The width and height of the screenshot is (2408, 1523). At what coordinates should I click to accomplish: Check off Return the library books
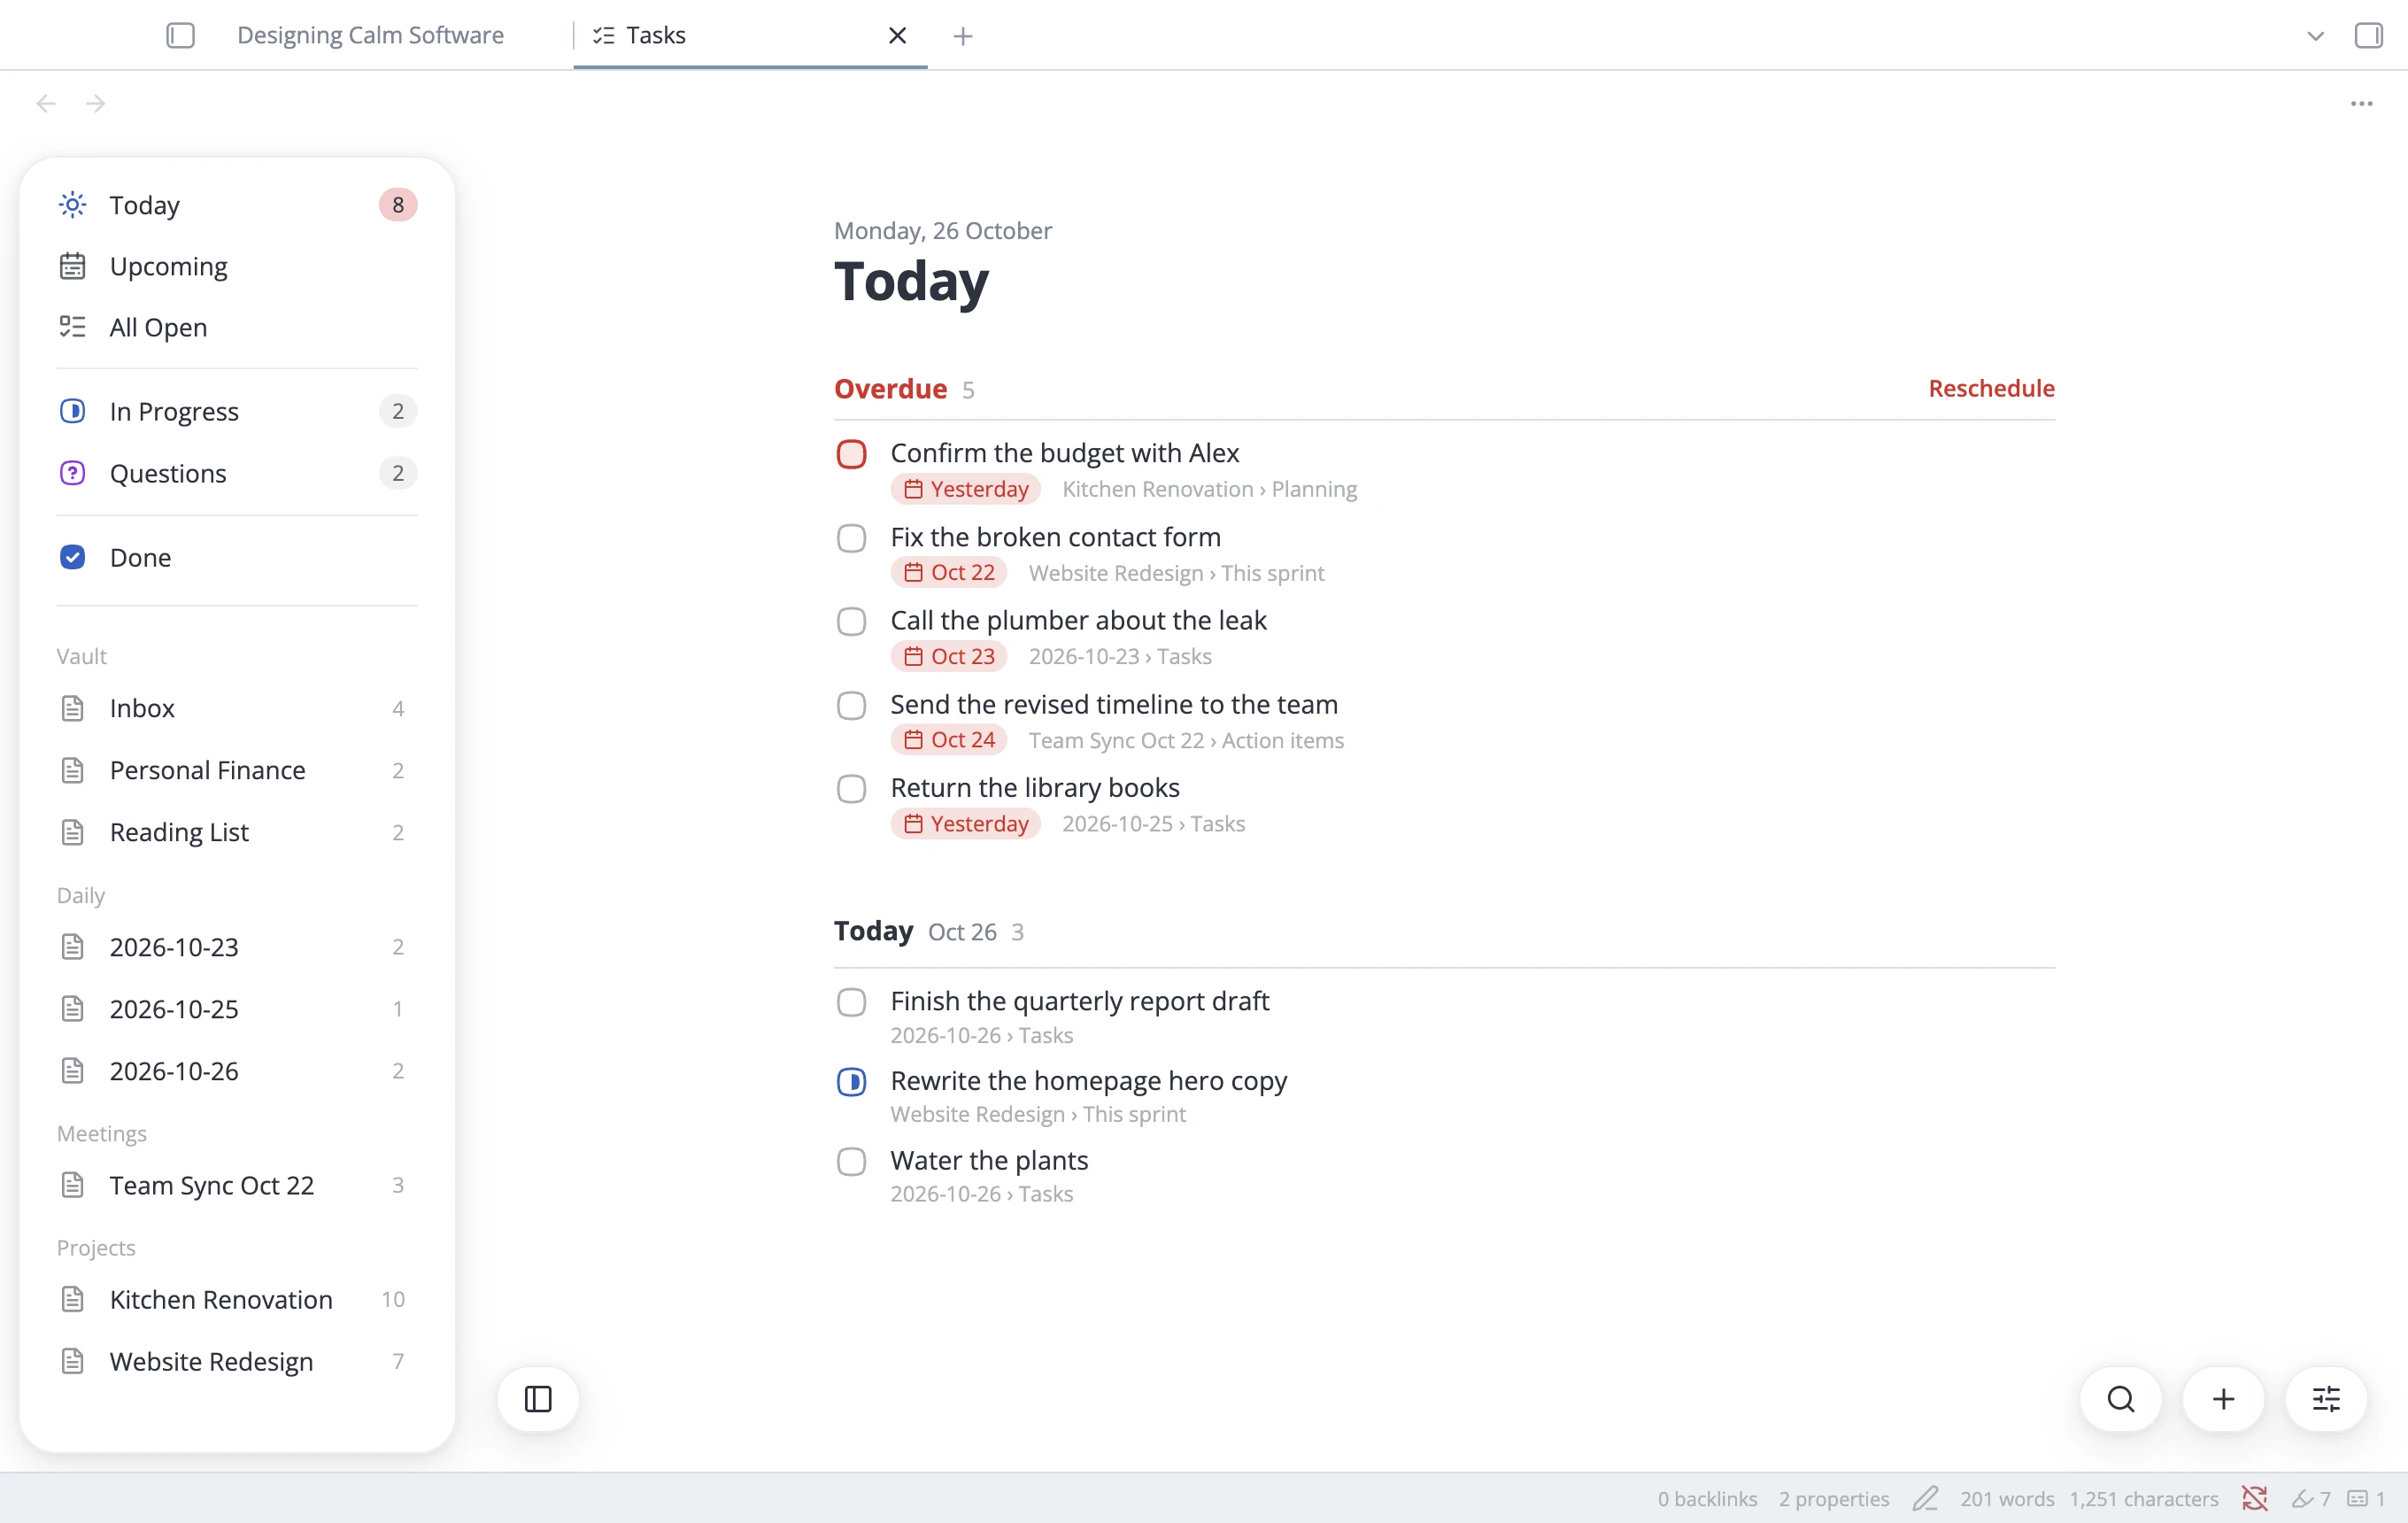851,788
